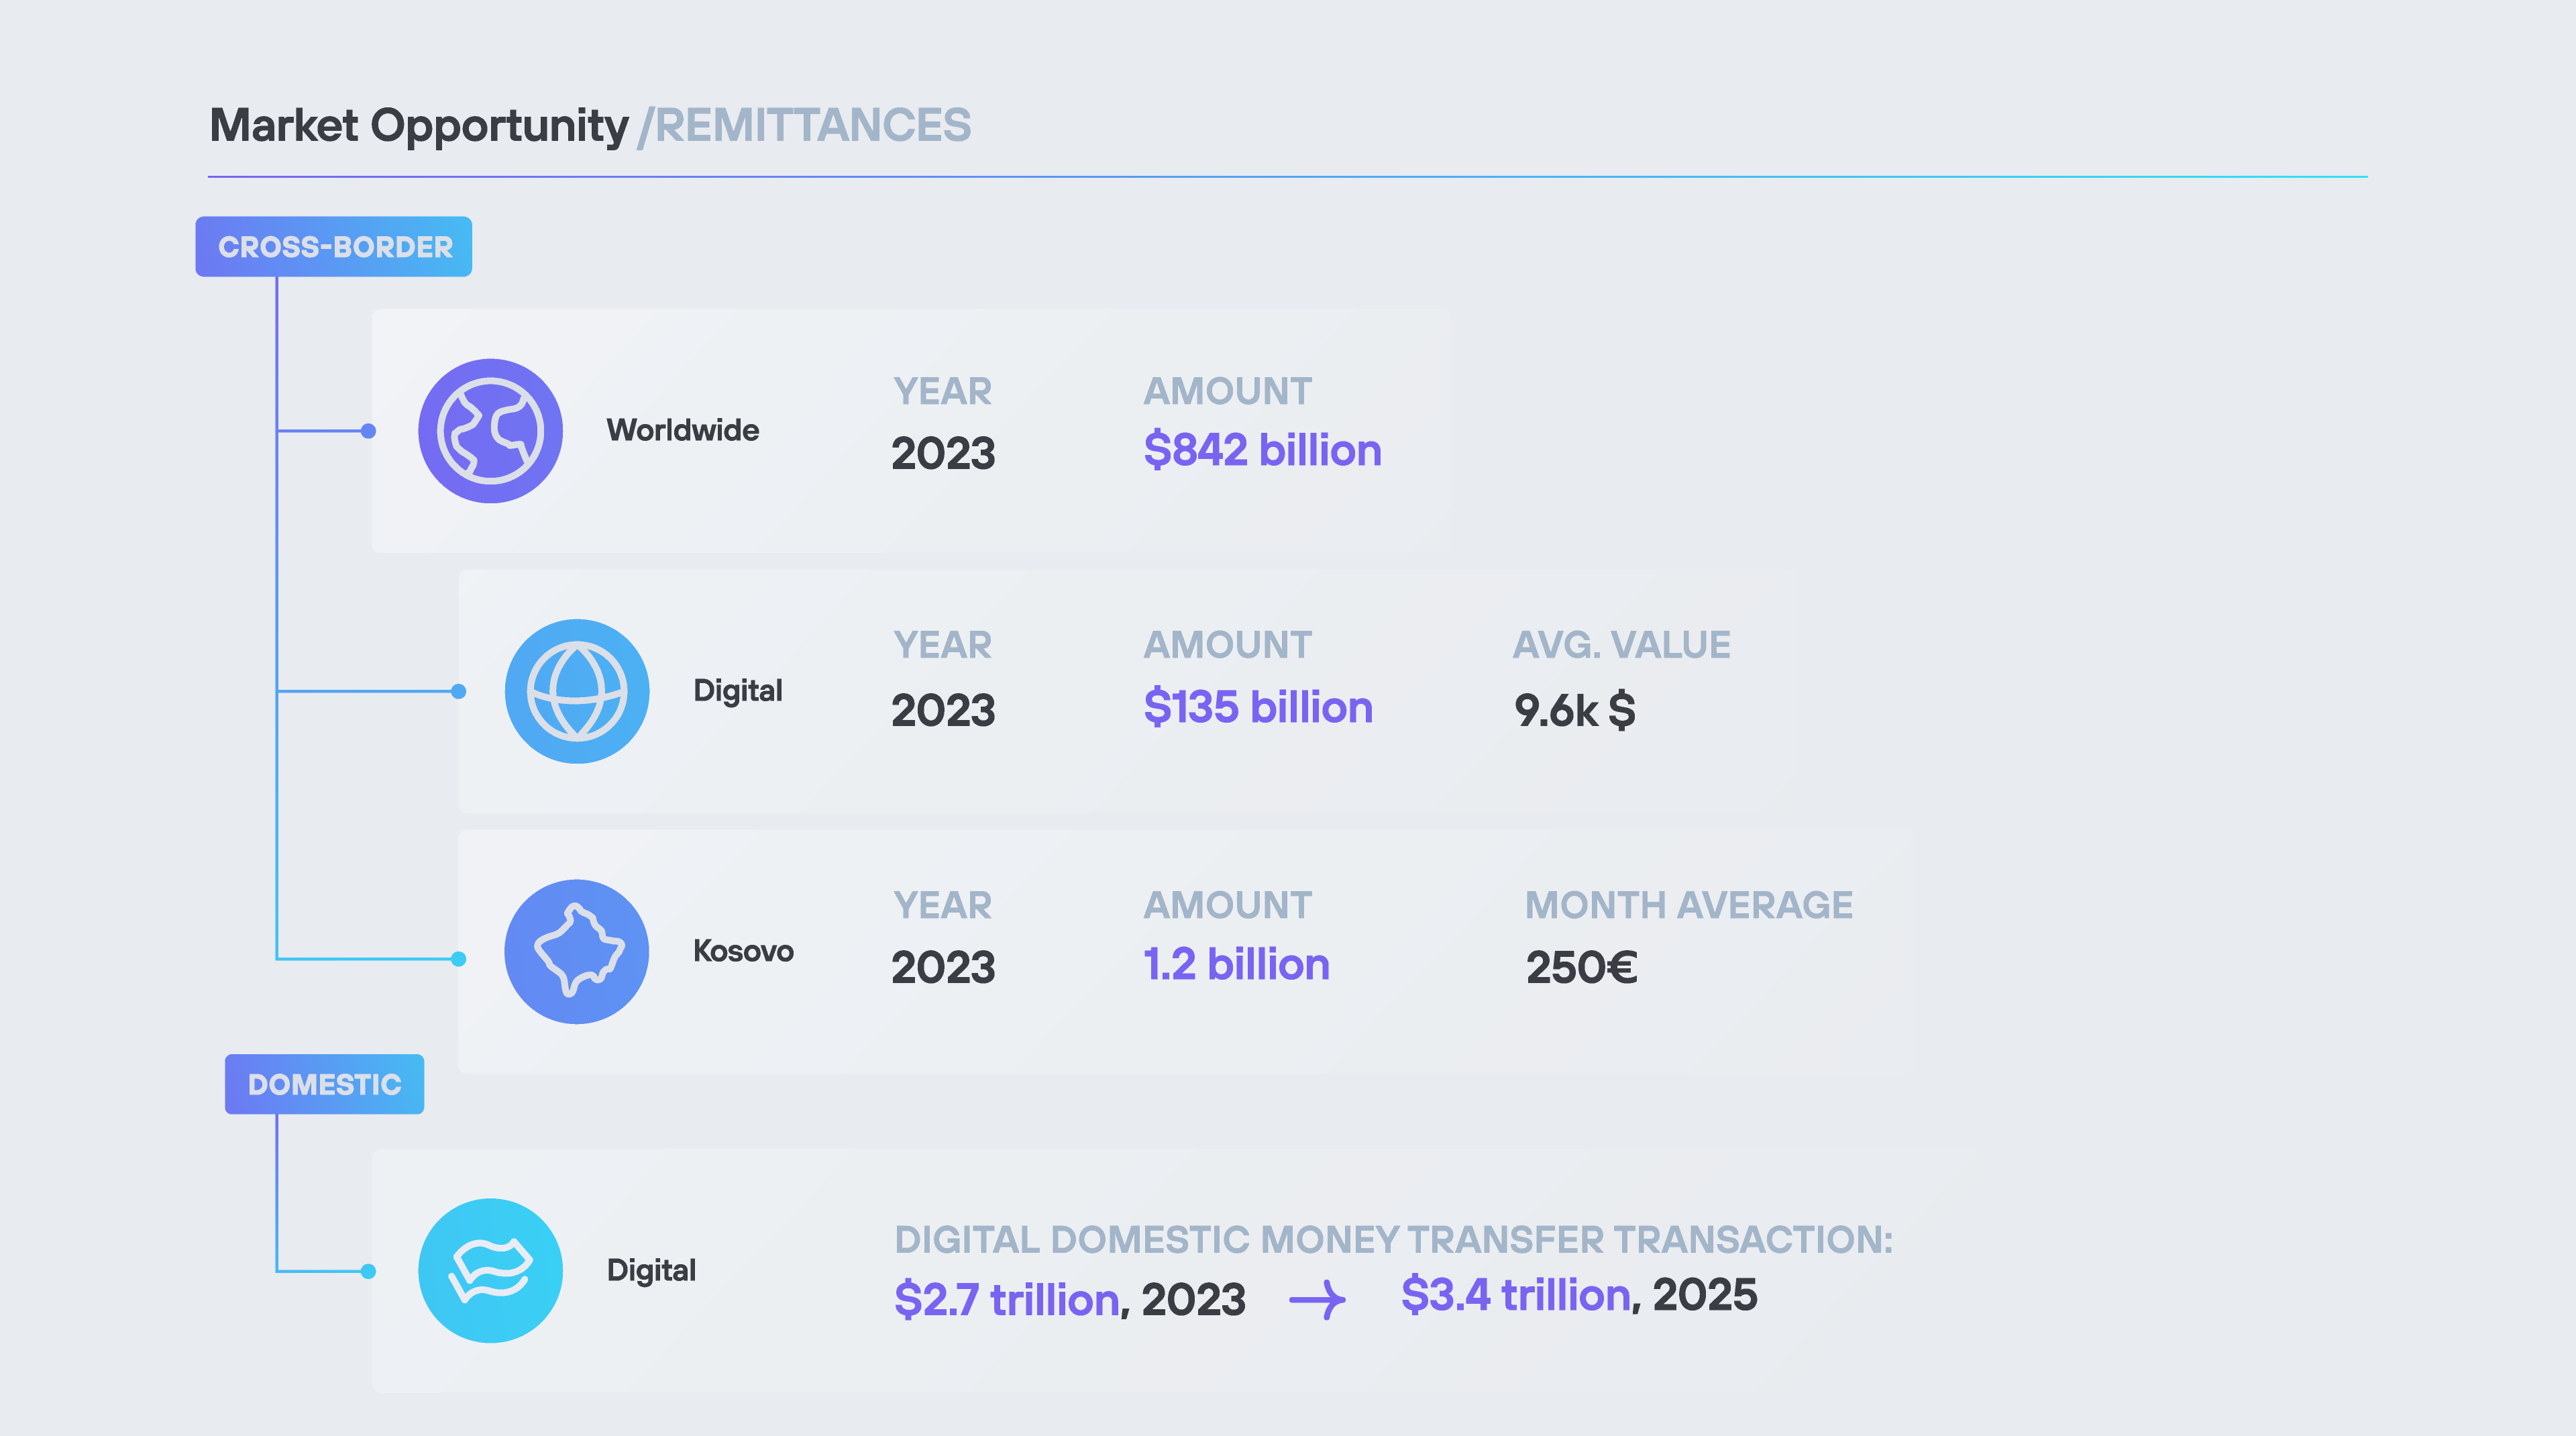
Task: Click the Worldwide earth globe icon
Action: [x=490, y=431]
